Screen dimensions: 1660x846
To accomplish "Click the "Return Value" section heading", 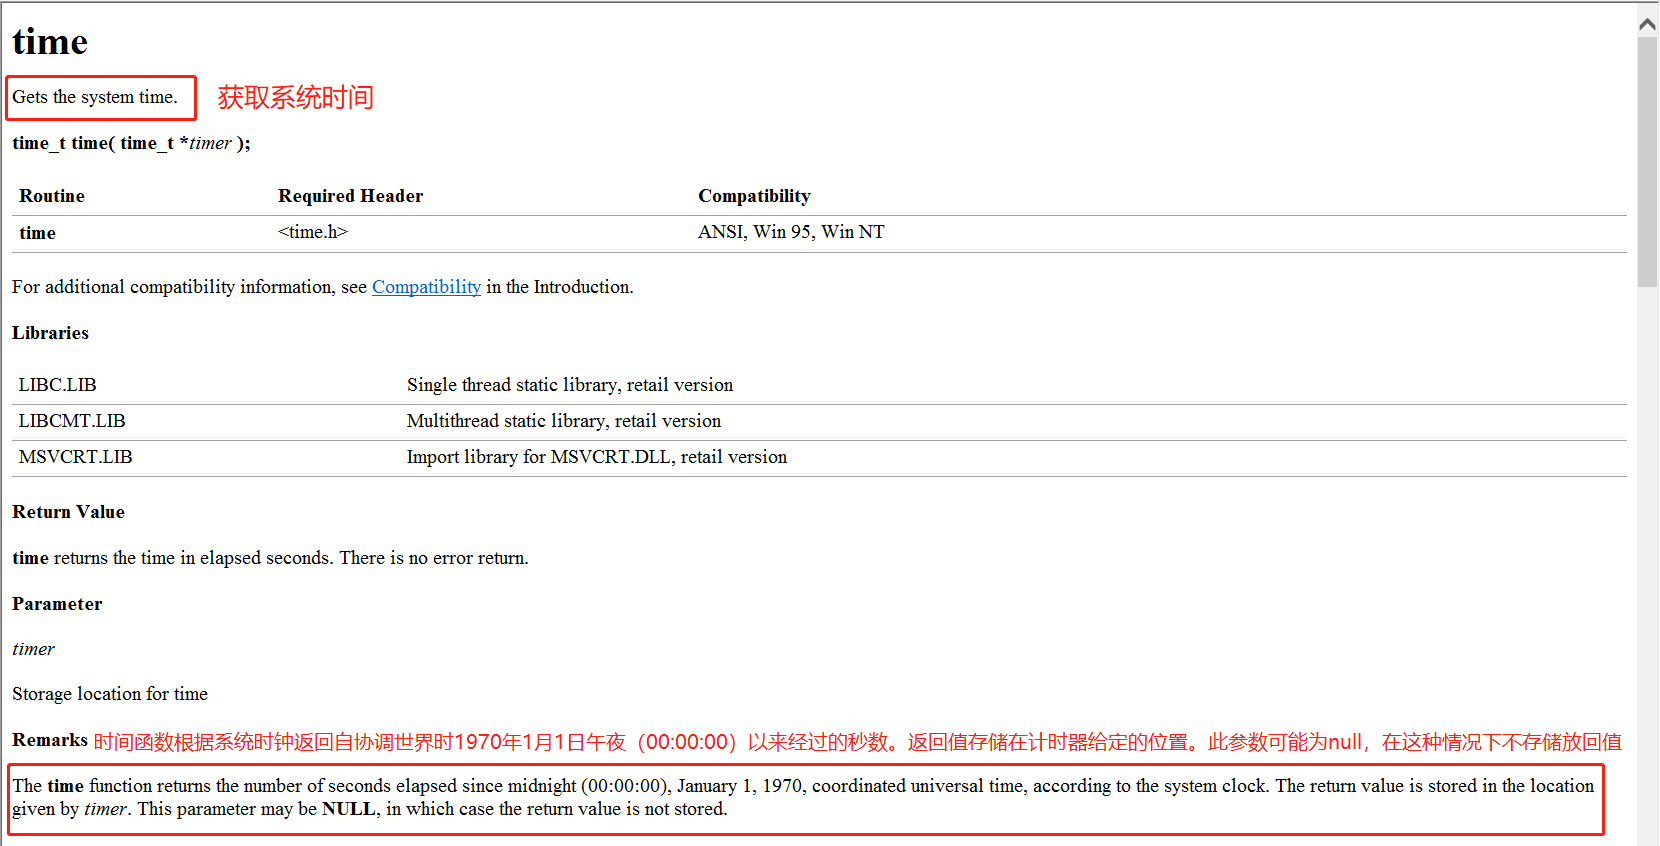I will coord(68,512).
